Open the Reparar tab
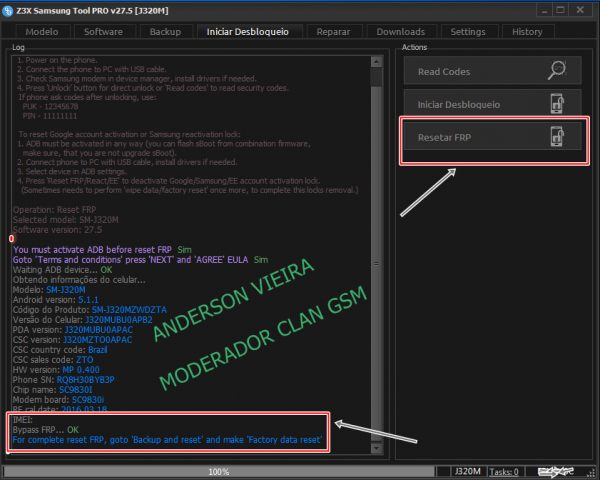The image size is (600, 480). click(333, 32)
